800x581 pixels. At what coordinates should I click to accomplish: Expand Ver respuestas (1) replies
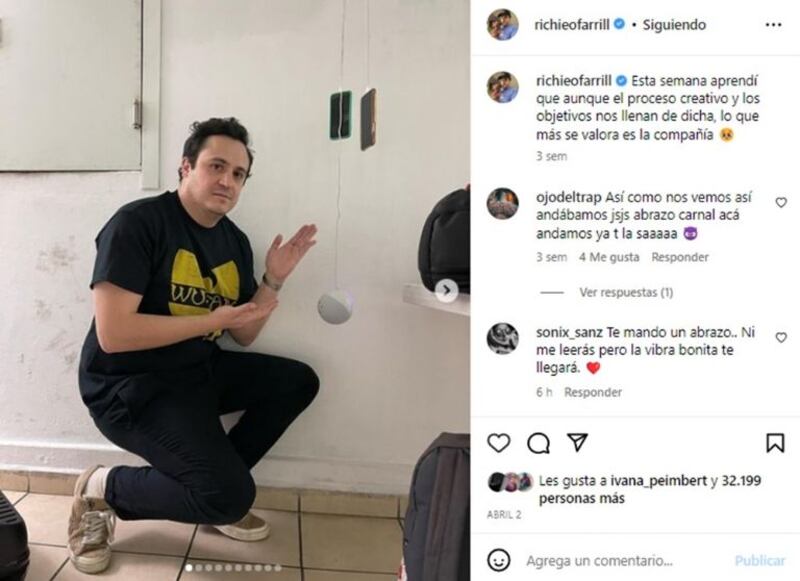coord(626,292)
